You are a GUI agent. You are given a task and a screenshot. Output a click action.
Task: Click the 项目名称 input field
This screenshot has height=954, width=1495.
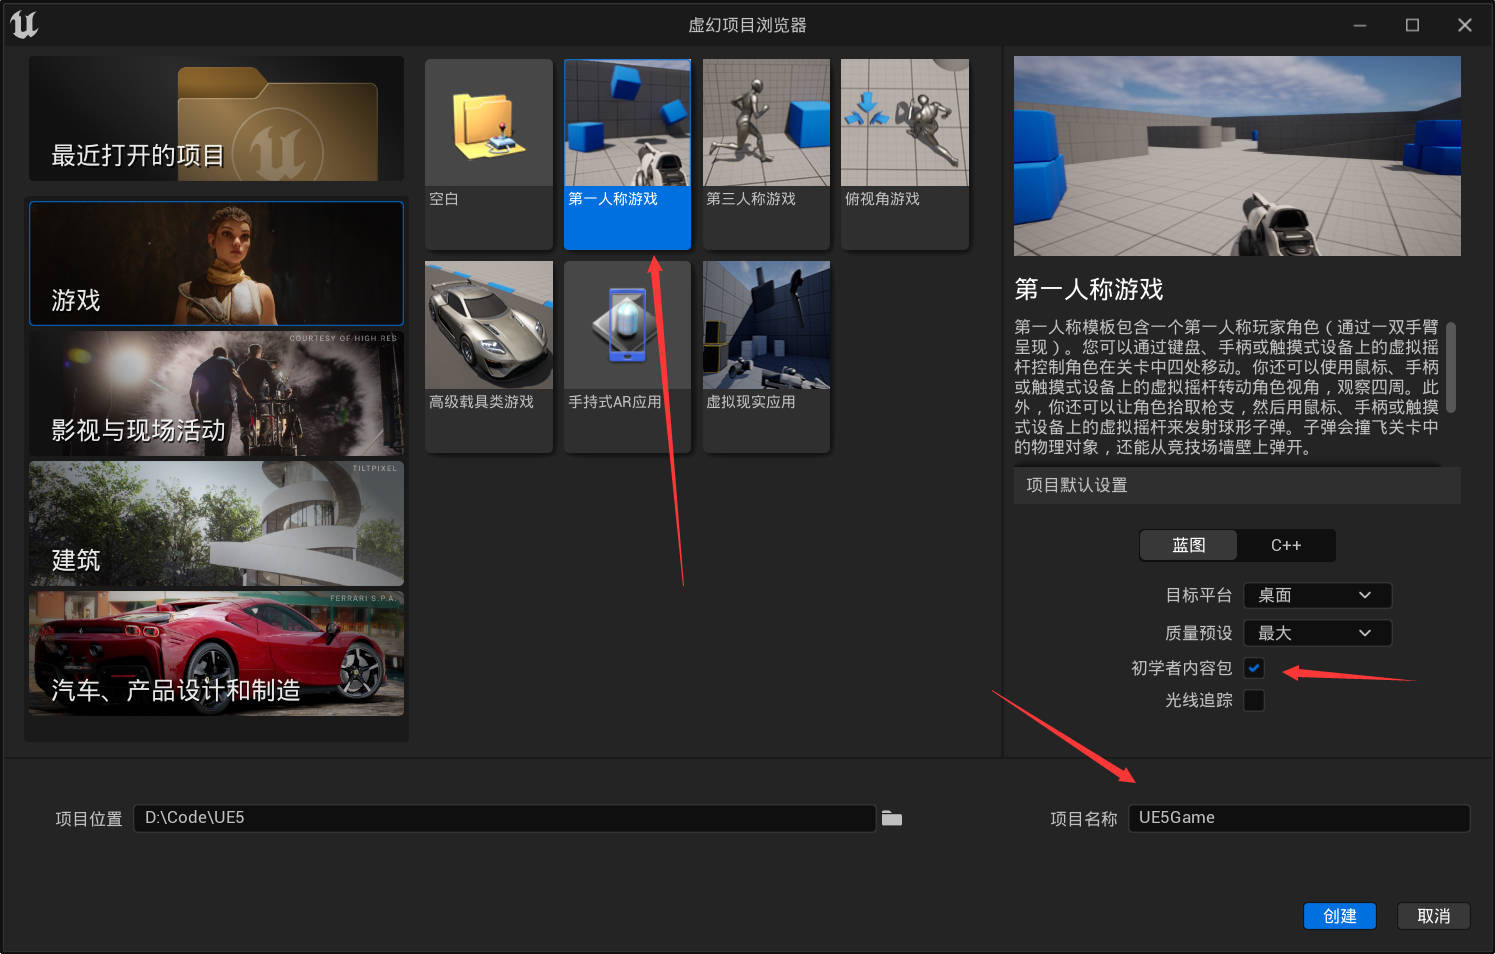[1299, 818]
